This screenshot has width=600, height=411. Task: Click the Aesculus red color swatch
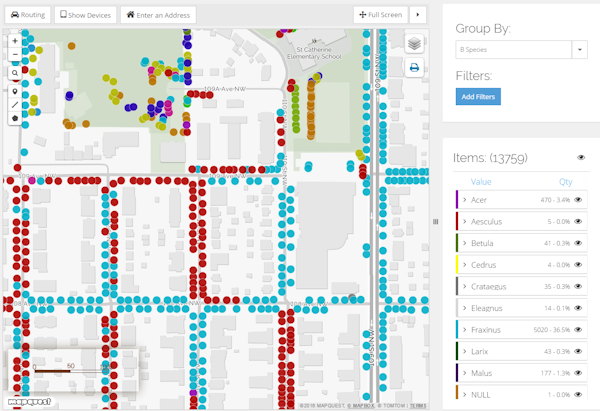(x=456, y=221)
